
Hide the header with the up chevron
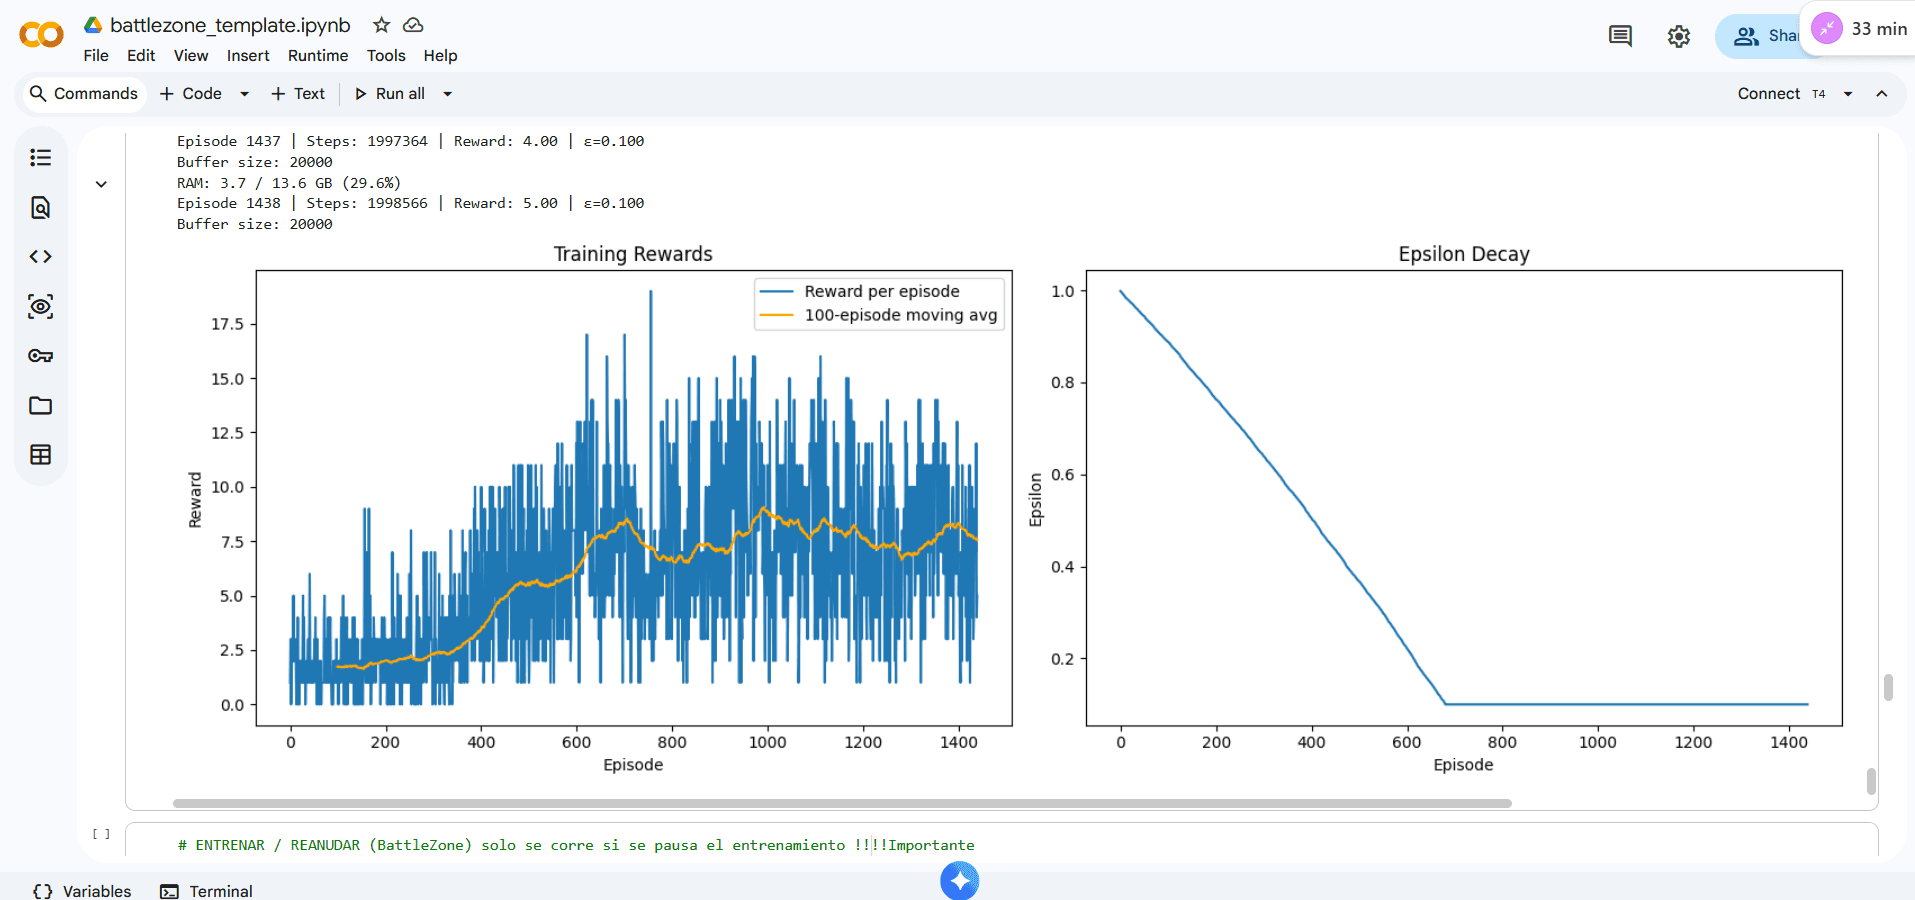pos(1882,94)
